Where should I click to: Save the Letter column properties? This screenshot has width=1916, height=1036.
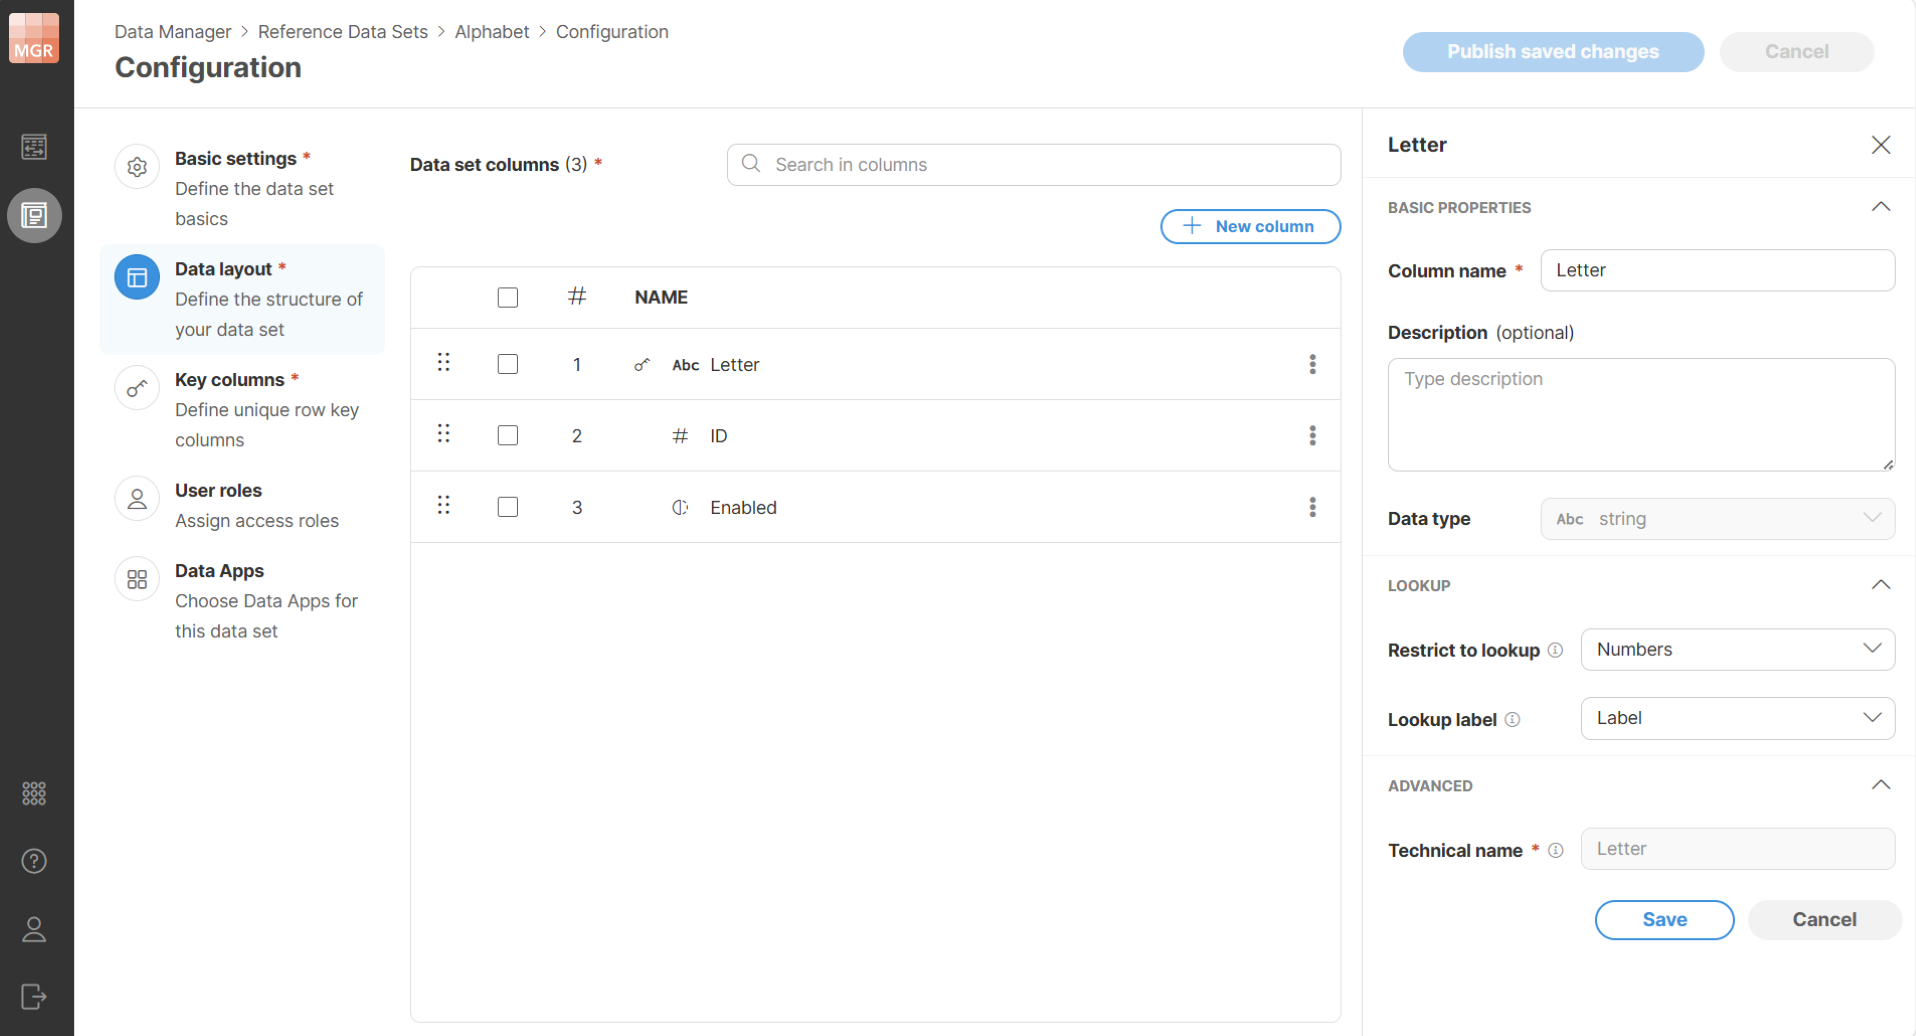click(x=1664, y=920)
